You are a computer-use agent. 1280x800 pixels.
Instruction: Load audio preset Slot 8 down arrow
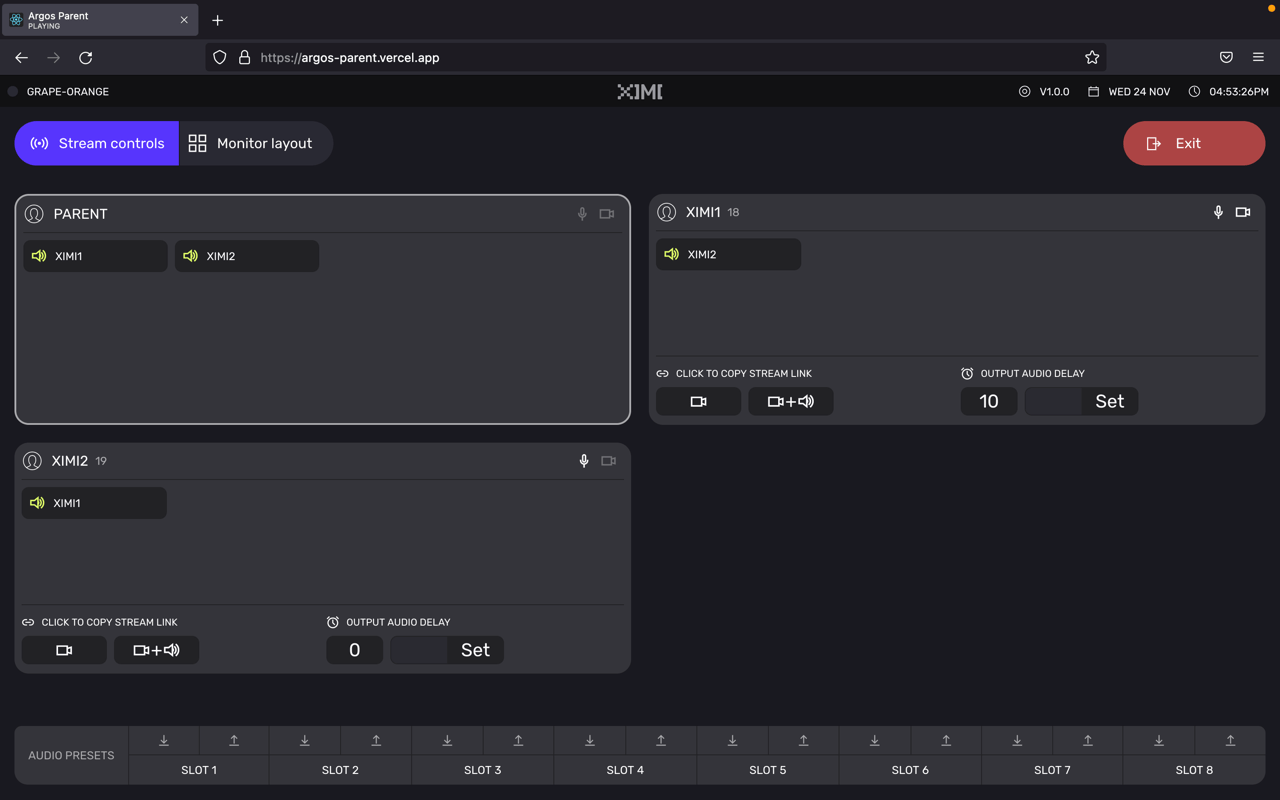coord(1159,740)
